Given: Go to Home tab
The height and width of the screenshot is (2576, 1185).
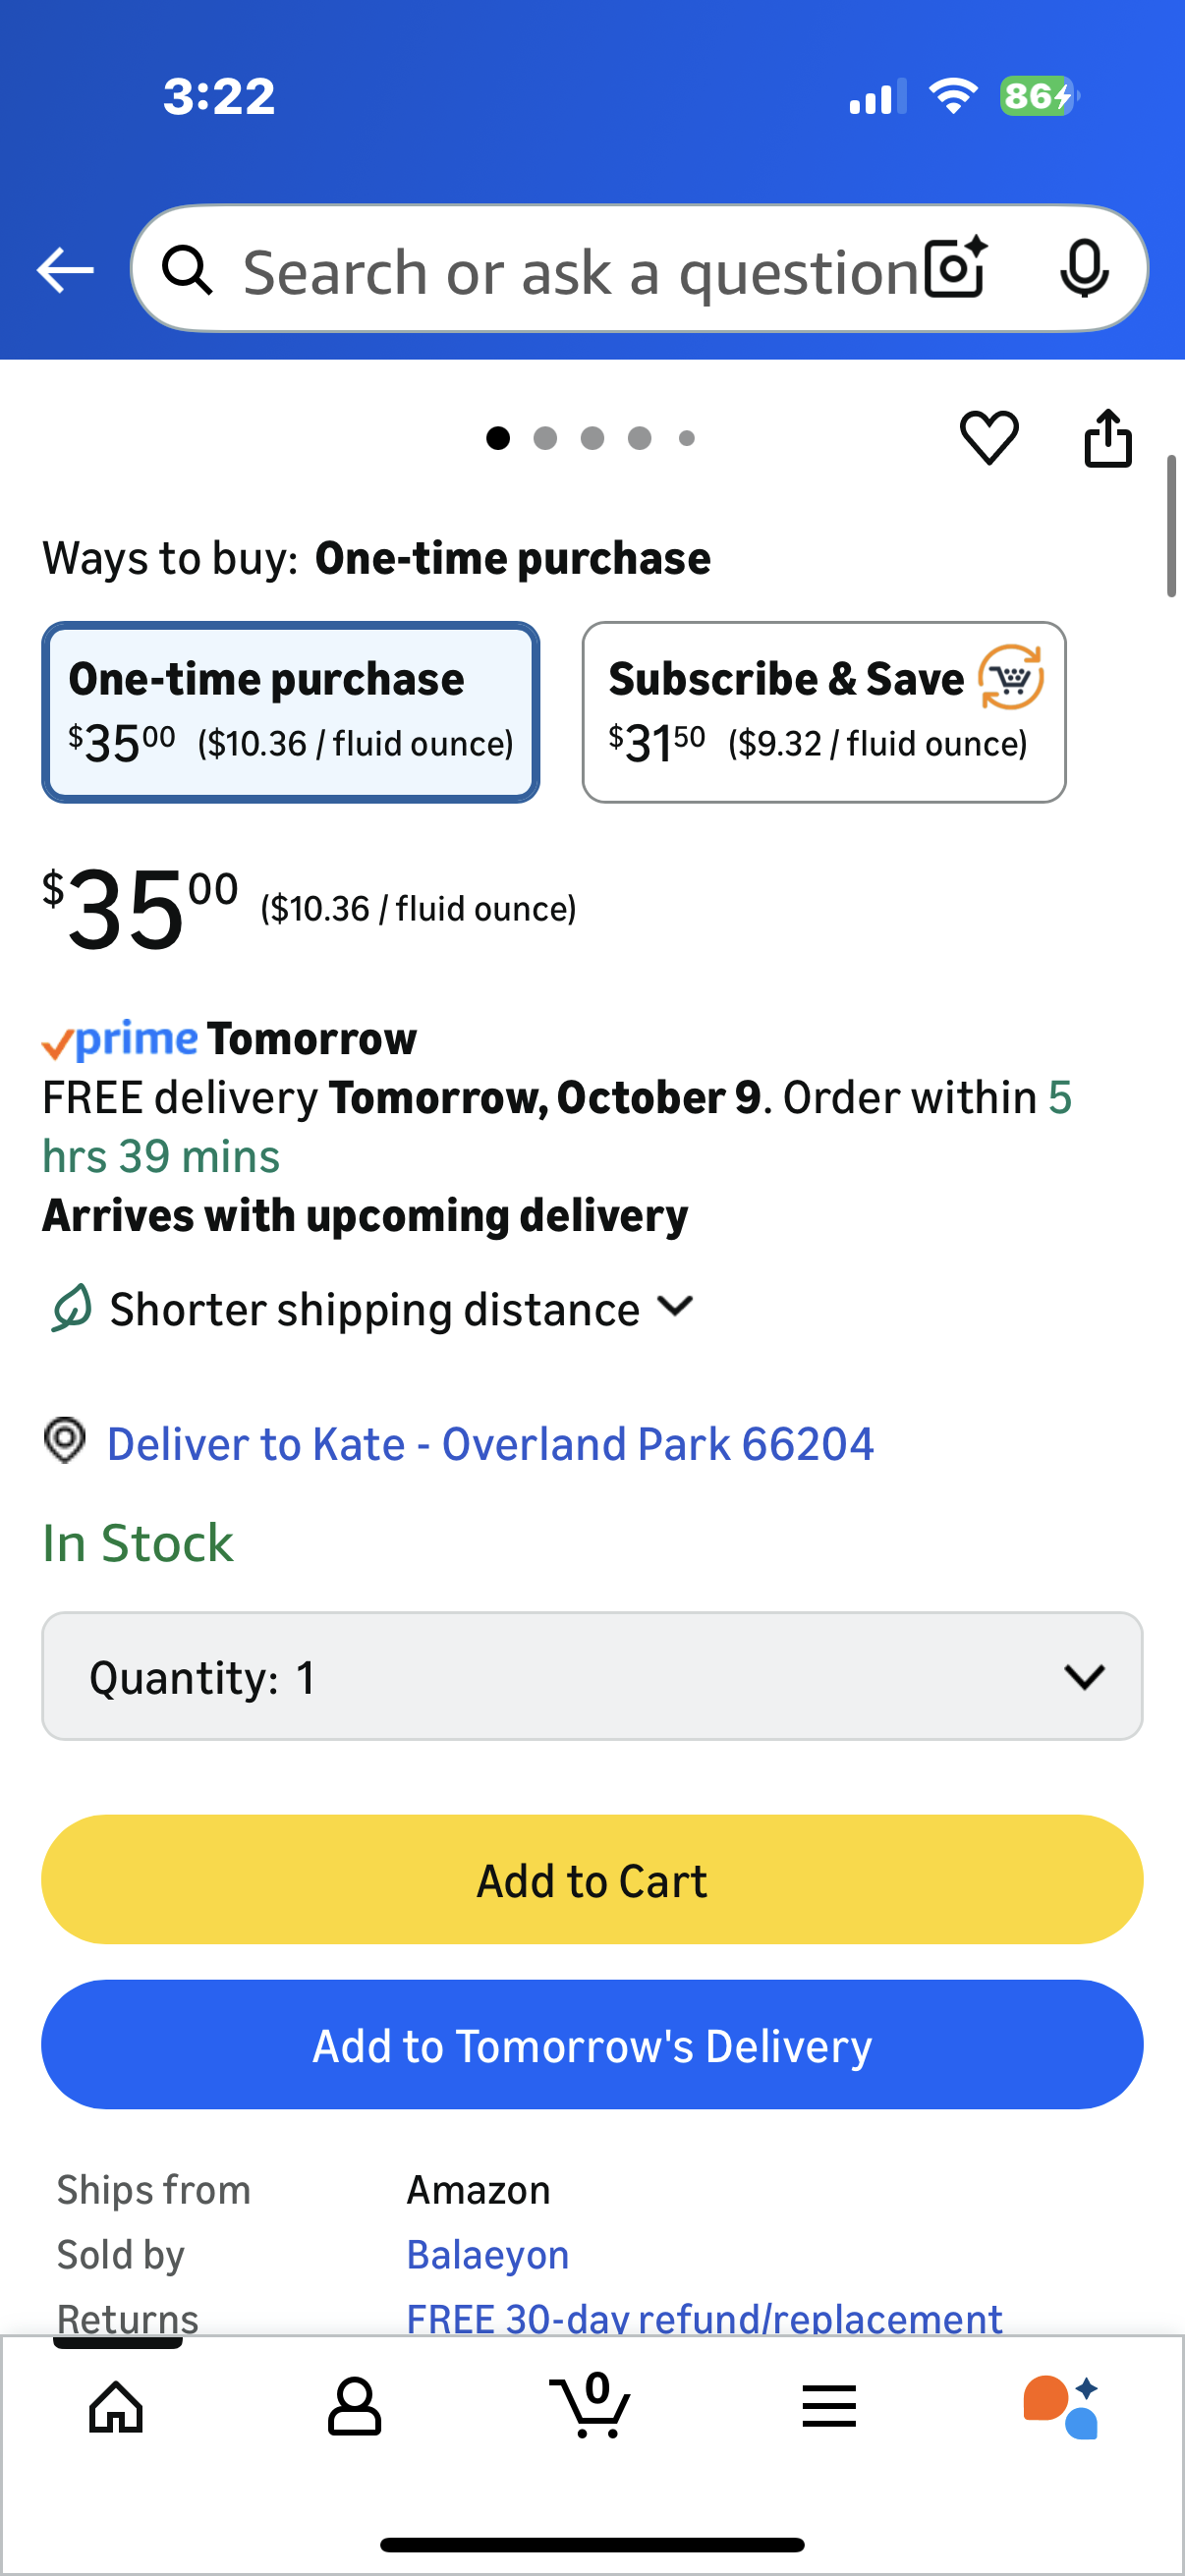Looking at the screenshot, I should click(116, 2406).
